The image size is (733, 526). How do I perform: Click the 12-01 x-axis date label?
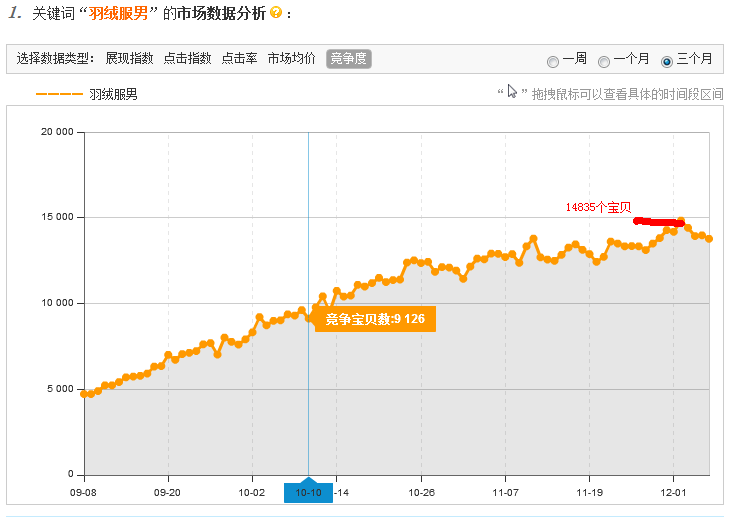pyautogui.click(x=674, y=492)
